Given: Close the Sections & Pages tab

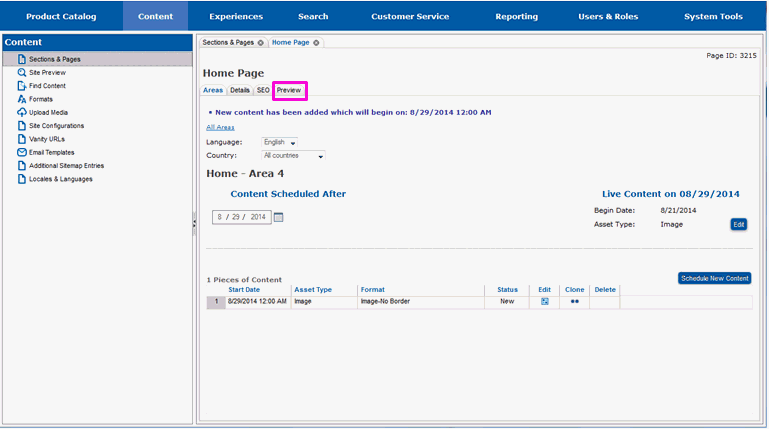Looking at the screenshot, I should tap(260, 43).
